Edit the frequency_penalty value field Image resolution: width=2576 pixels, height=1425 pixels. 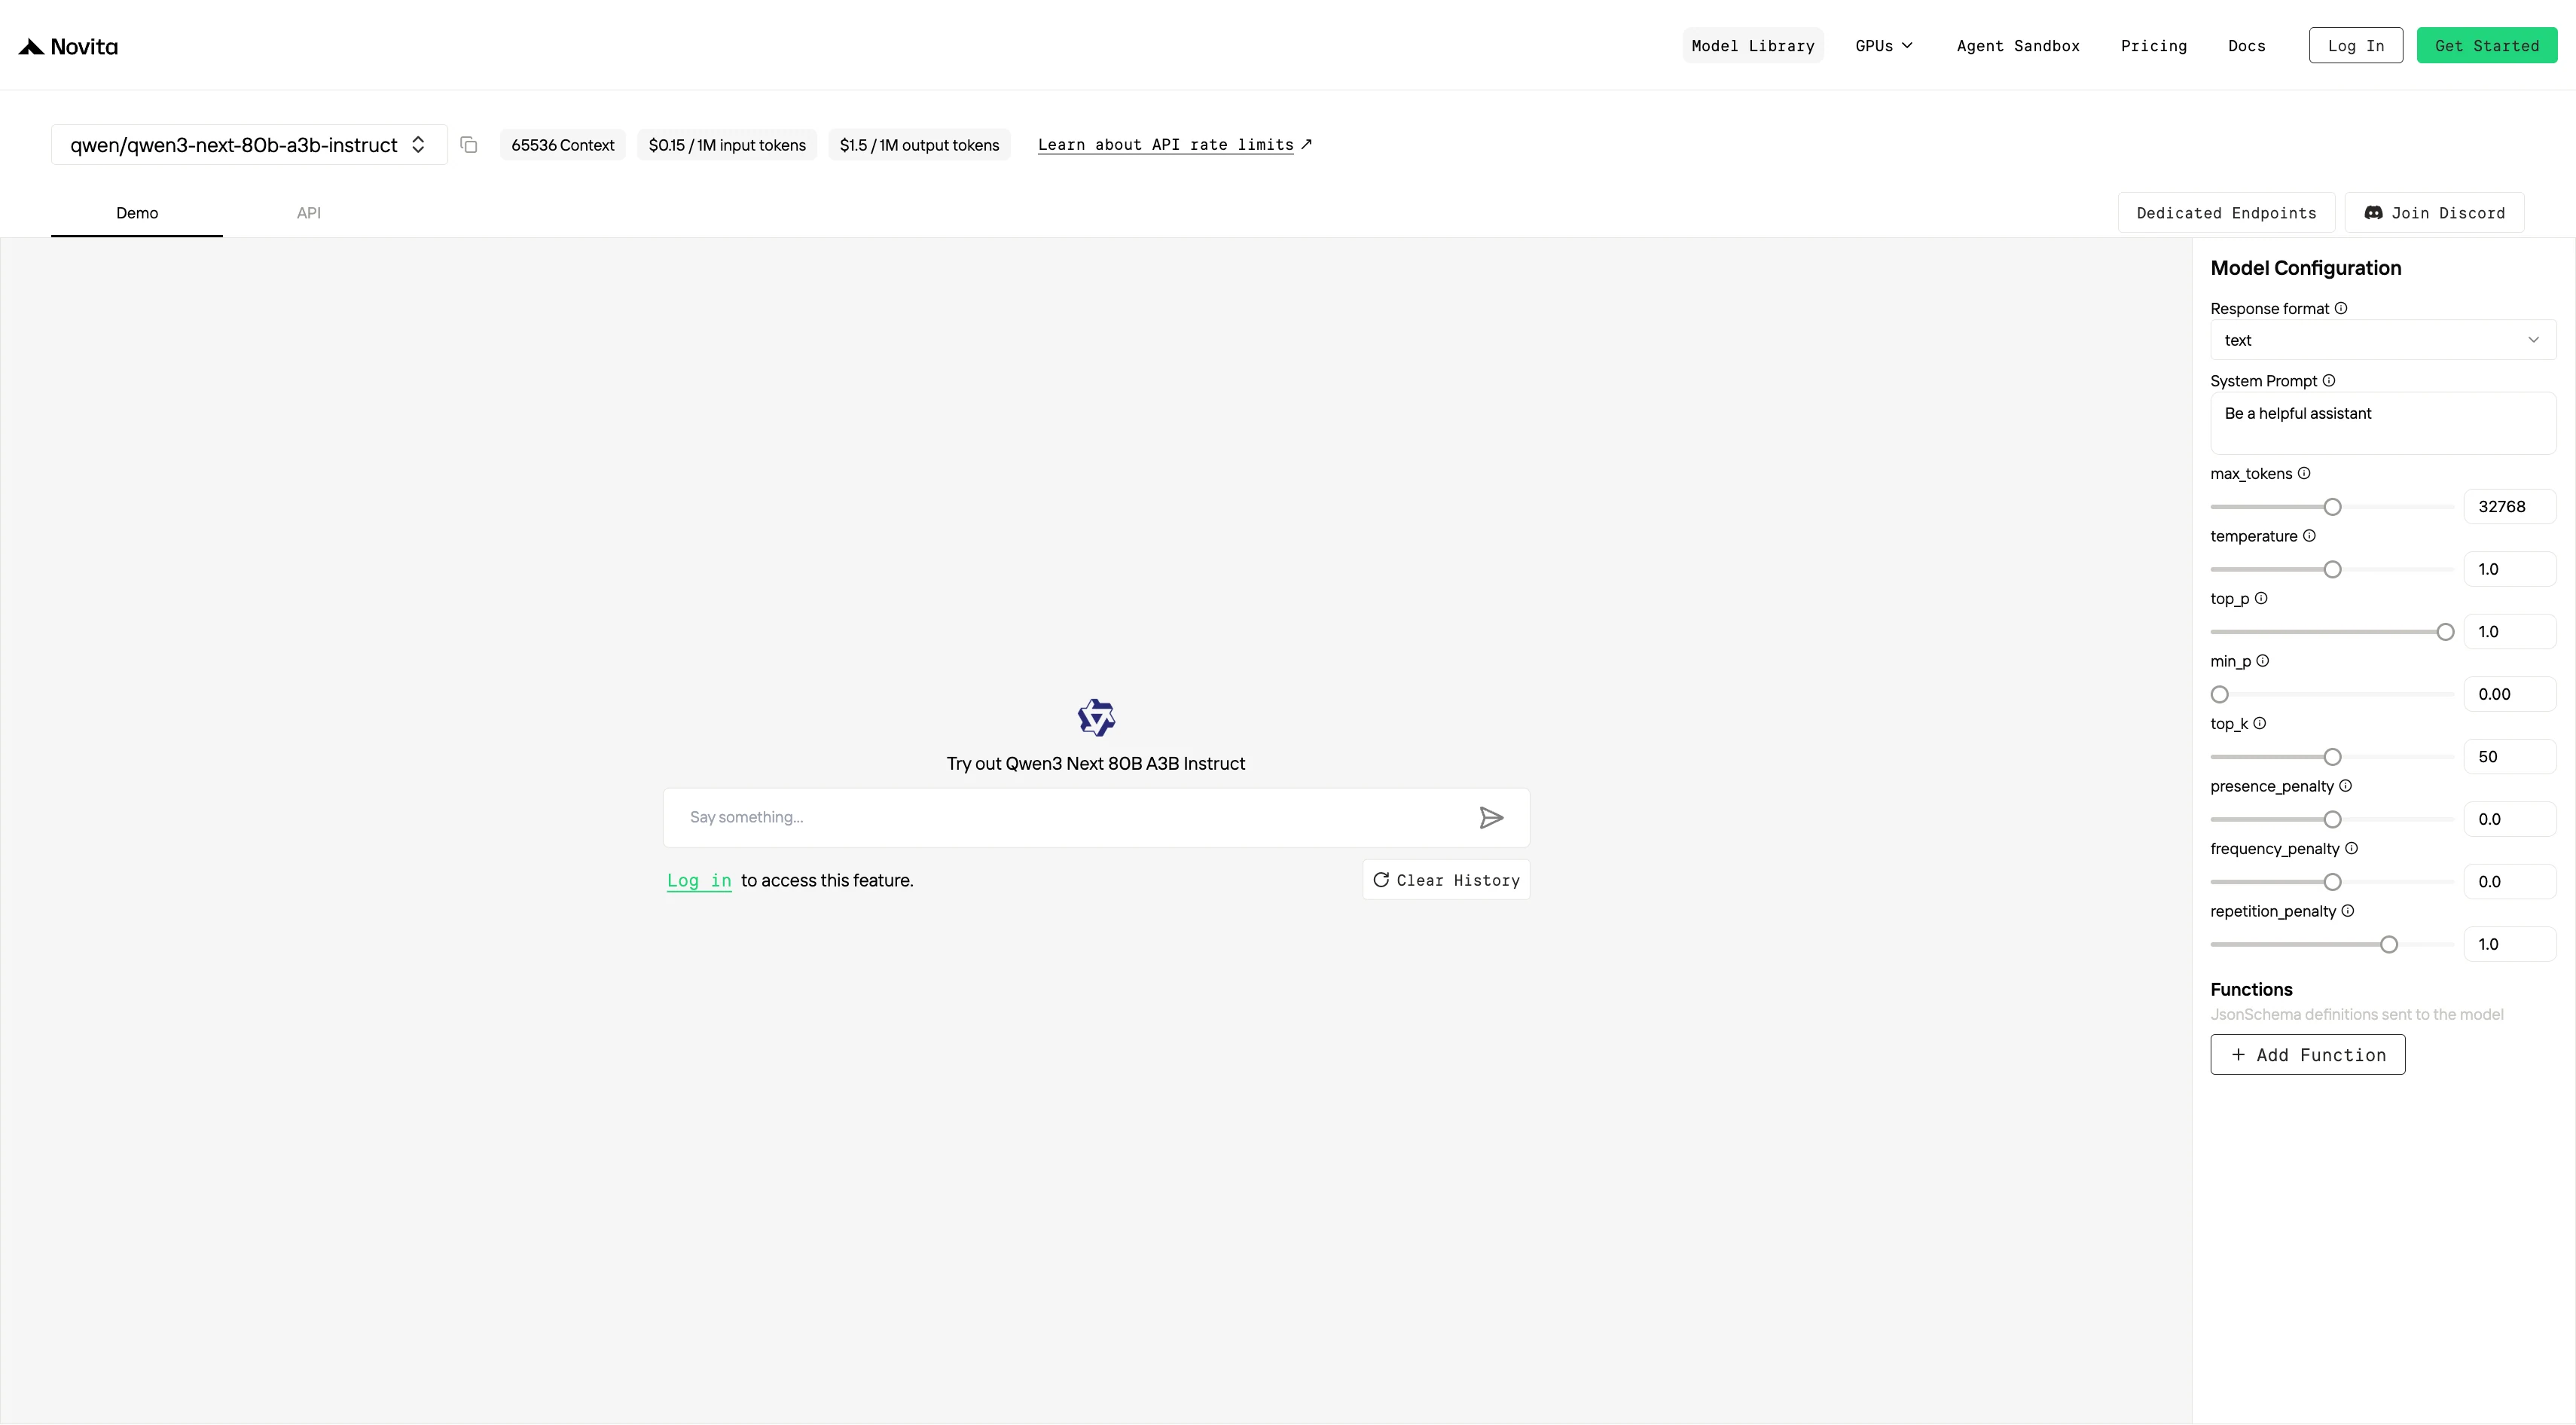pyautogui.click(x=2510, y=882)
